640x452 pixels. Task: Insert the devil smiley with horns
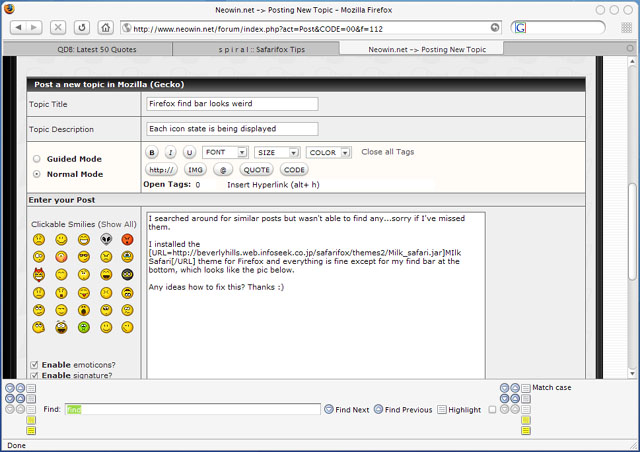tap(39, 275)
